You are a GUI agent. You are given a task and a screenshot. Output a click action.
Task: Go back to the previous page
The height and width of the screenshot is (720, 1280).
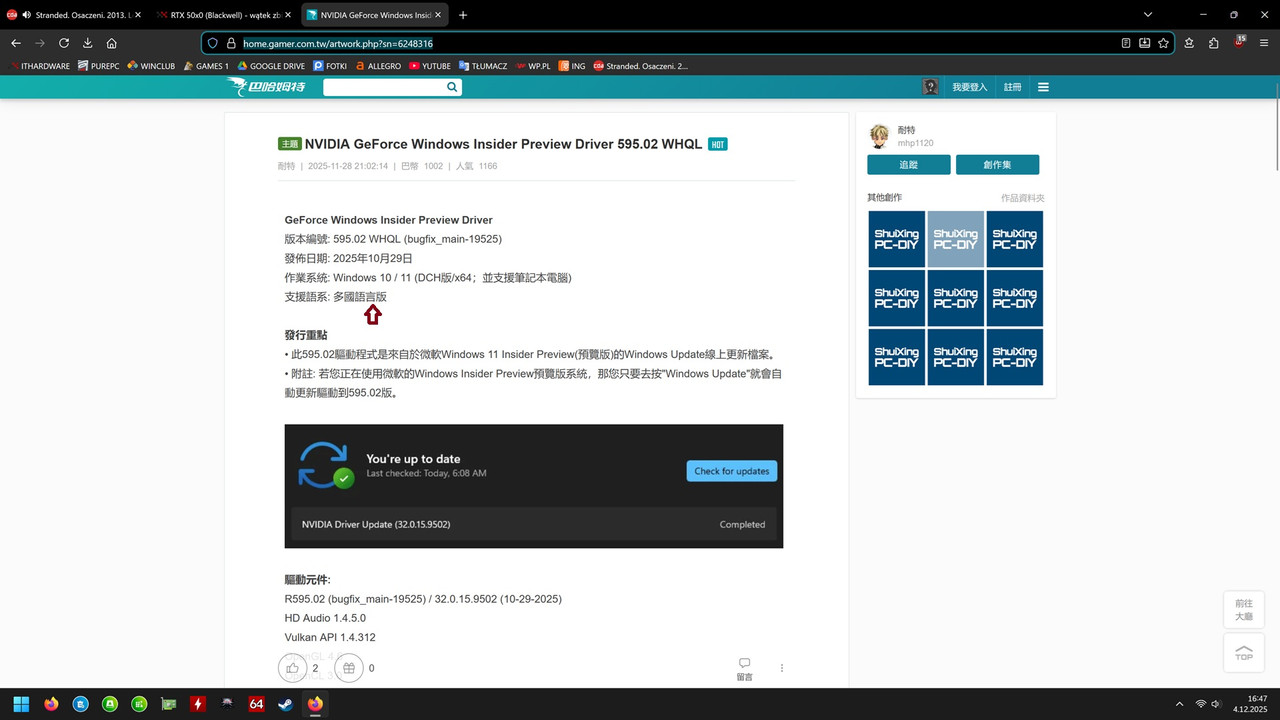[16, 43]
